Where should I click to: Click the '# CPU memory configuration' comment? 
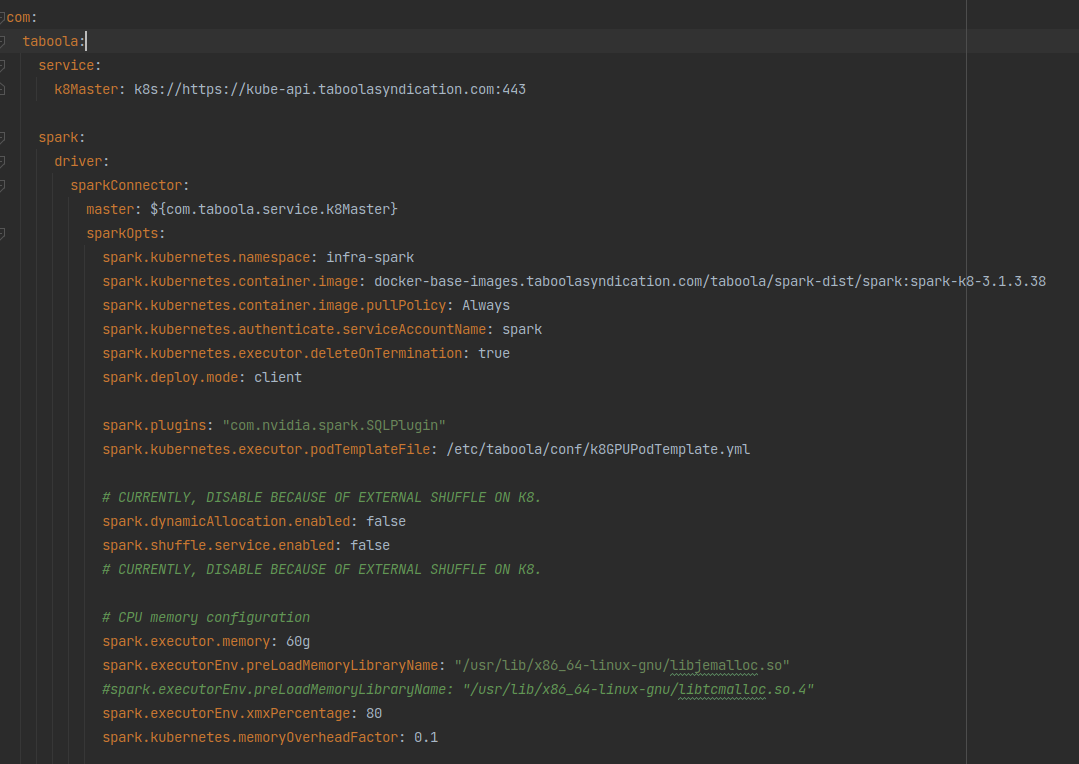click(206, 617)
